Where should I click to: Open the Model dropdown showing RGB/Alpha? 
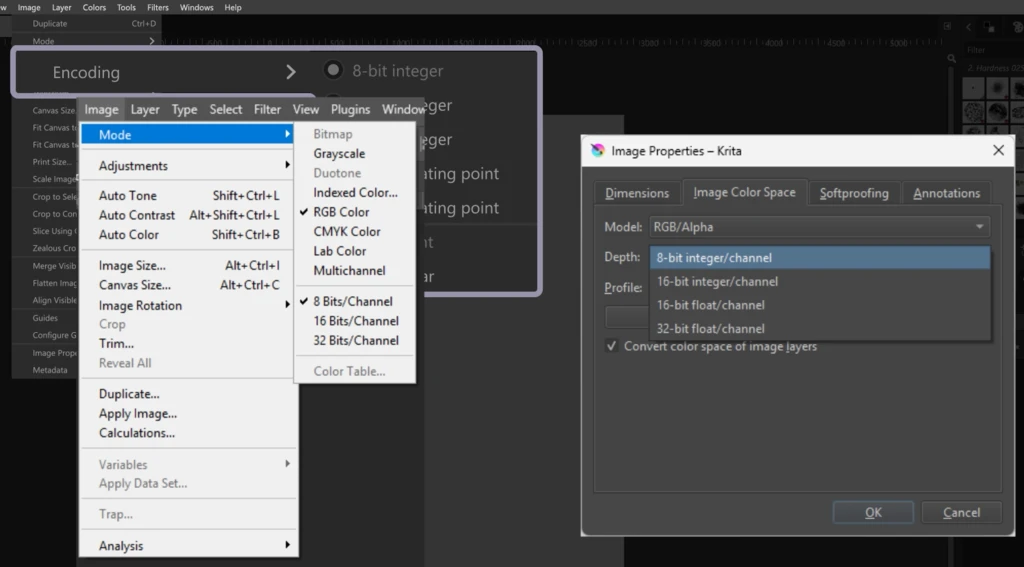[820, 227]
